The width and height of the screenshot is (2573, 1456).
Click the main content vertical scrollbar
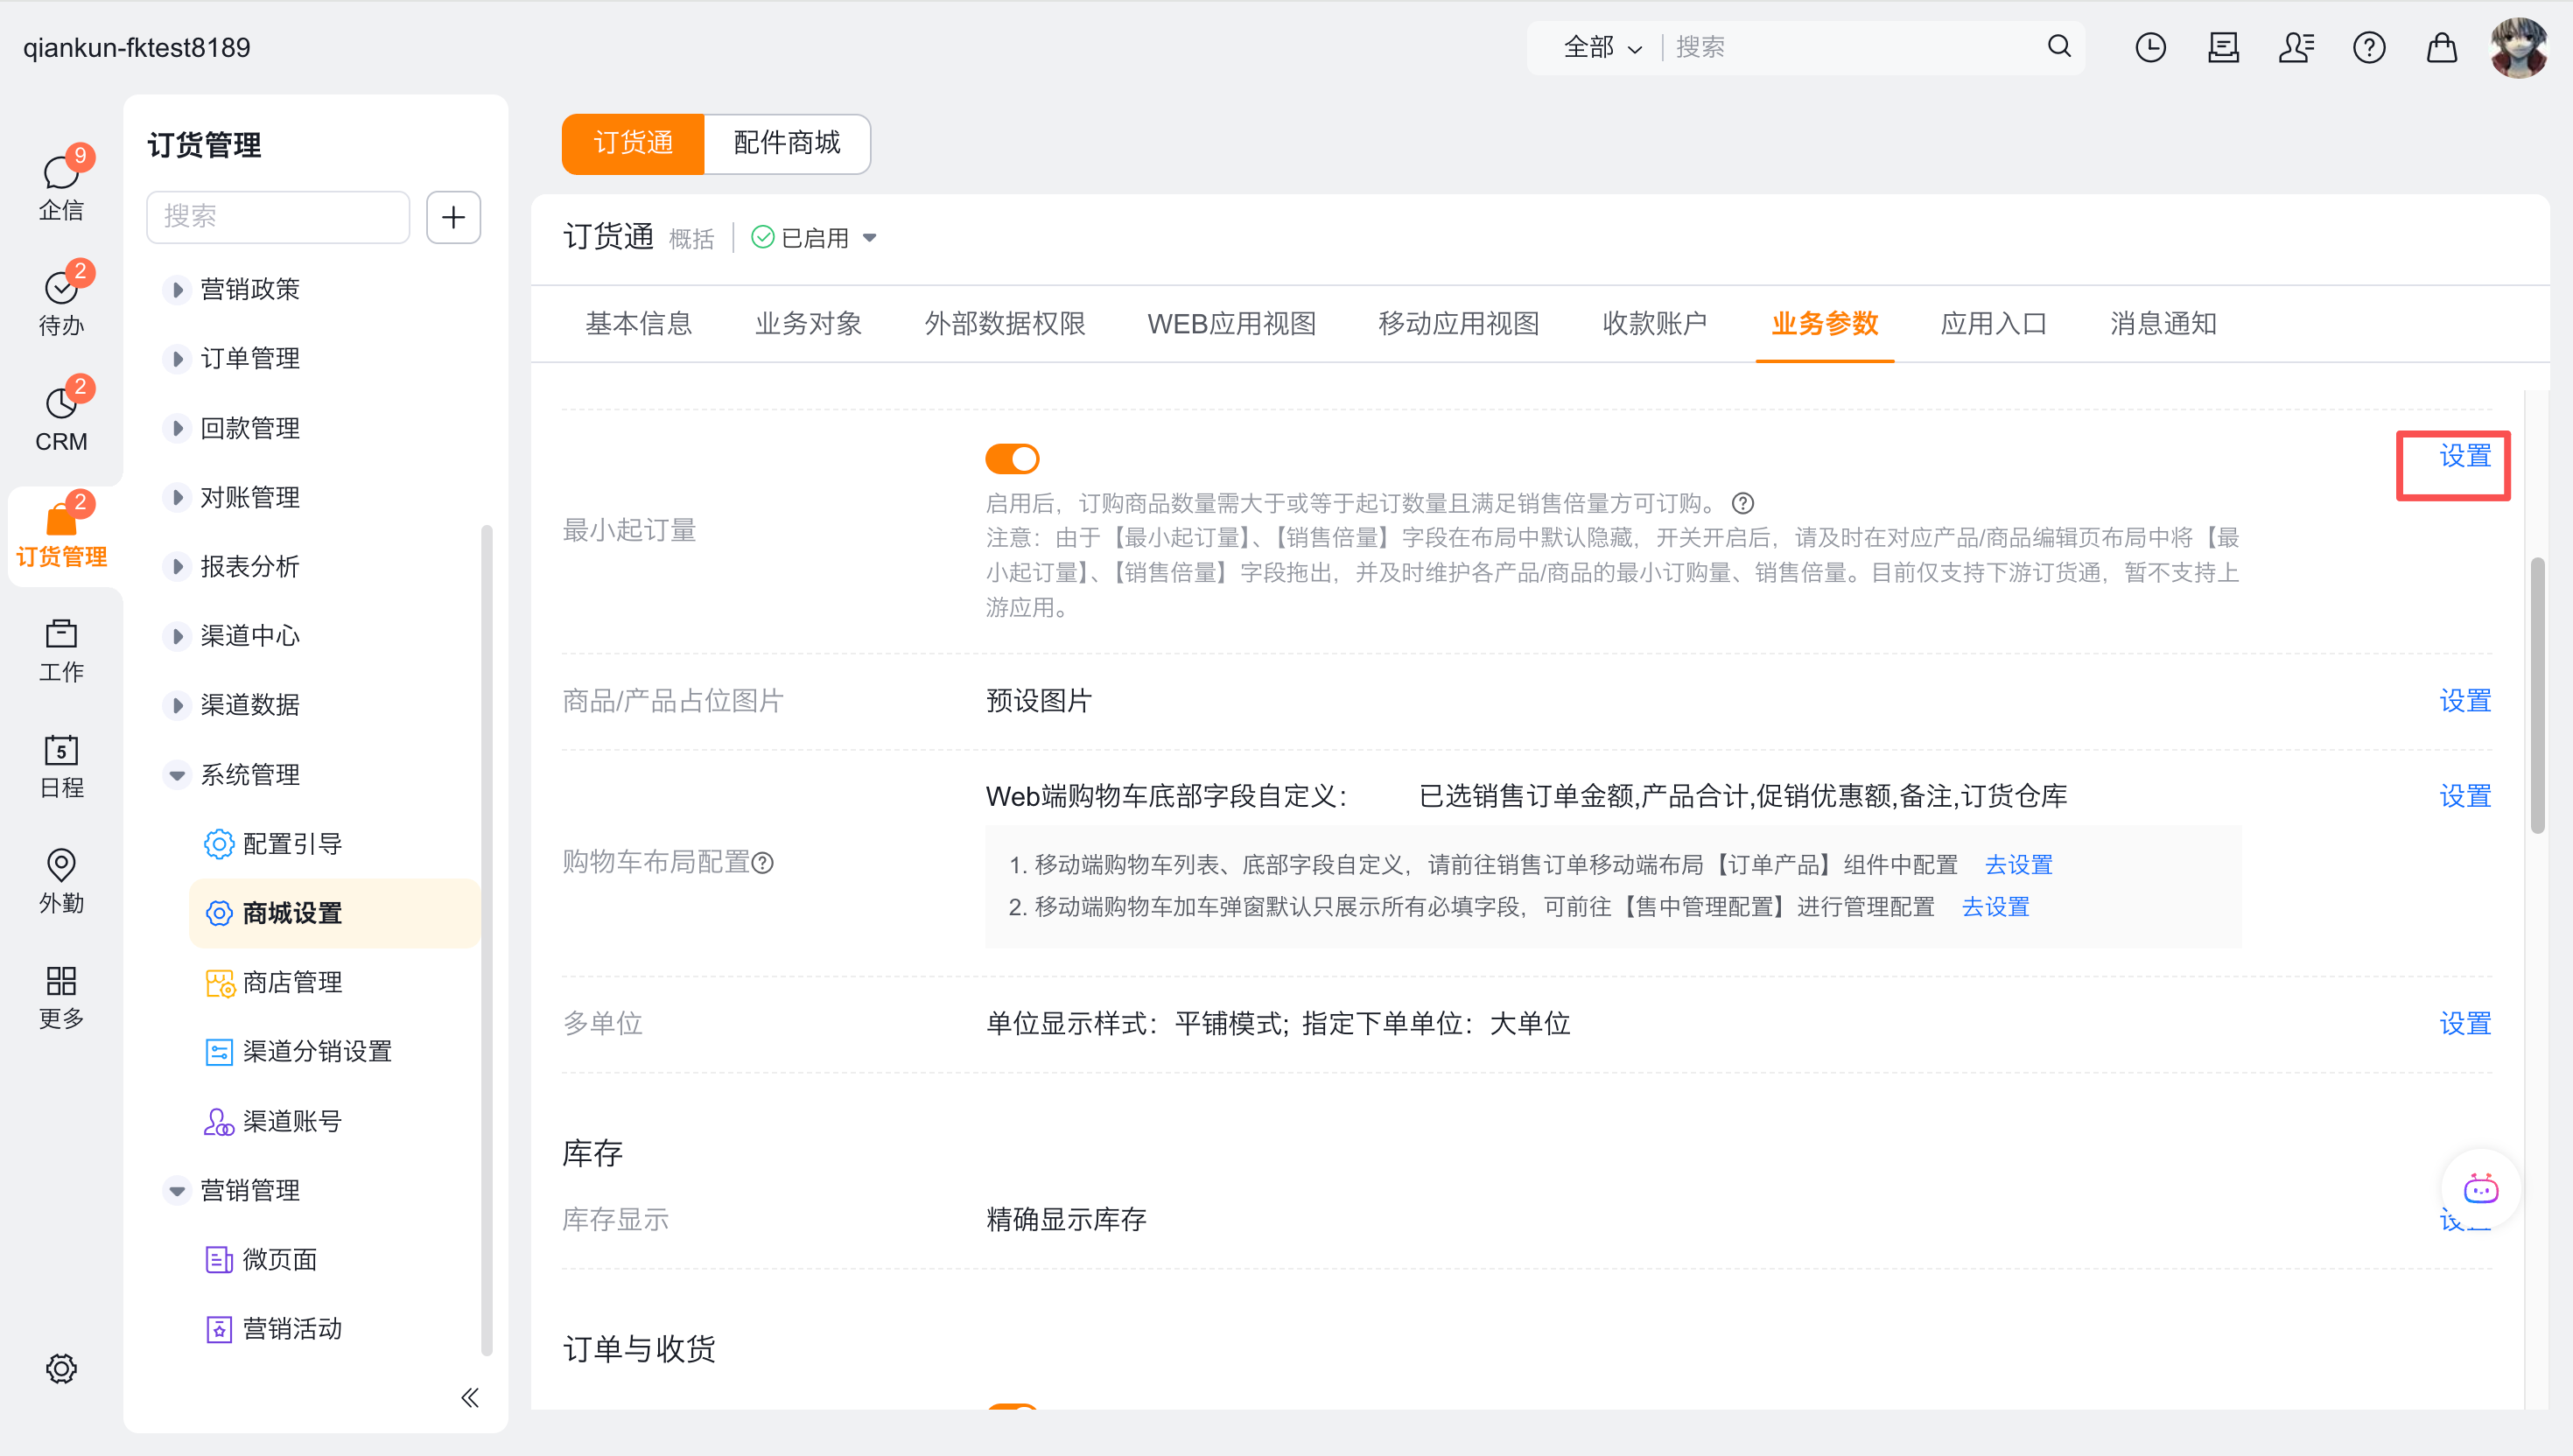[2537, 695]
